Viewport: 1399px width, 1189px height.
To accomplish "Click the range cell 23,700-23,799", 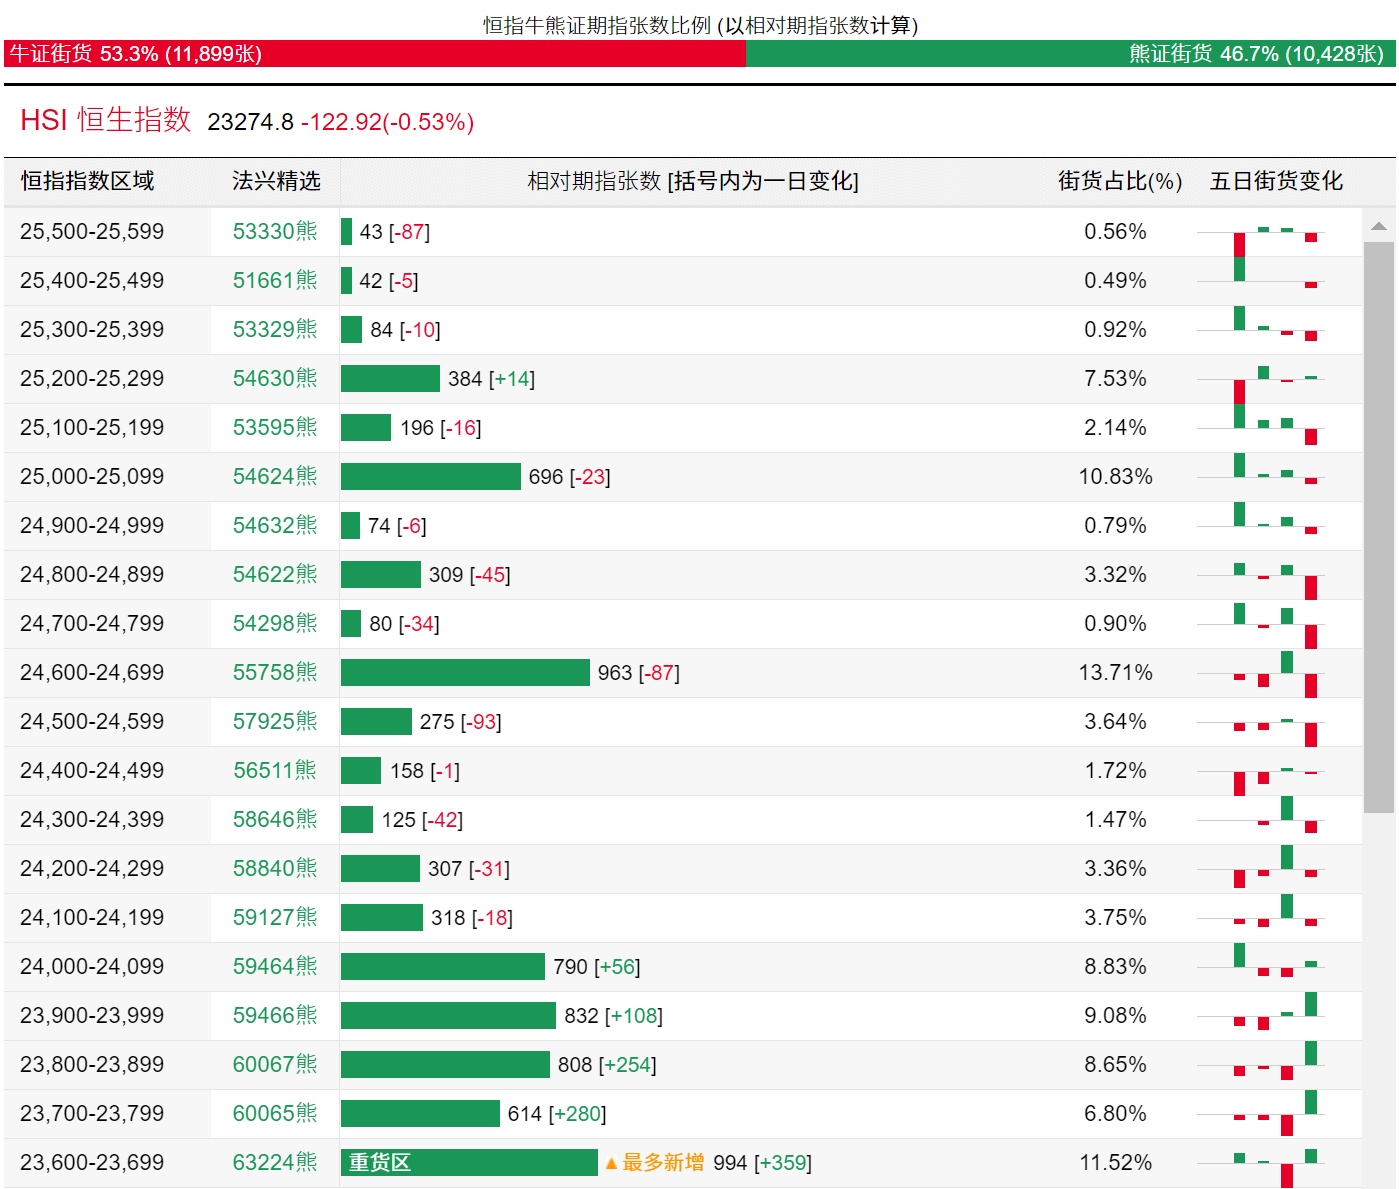I will pos(92,1113).
